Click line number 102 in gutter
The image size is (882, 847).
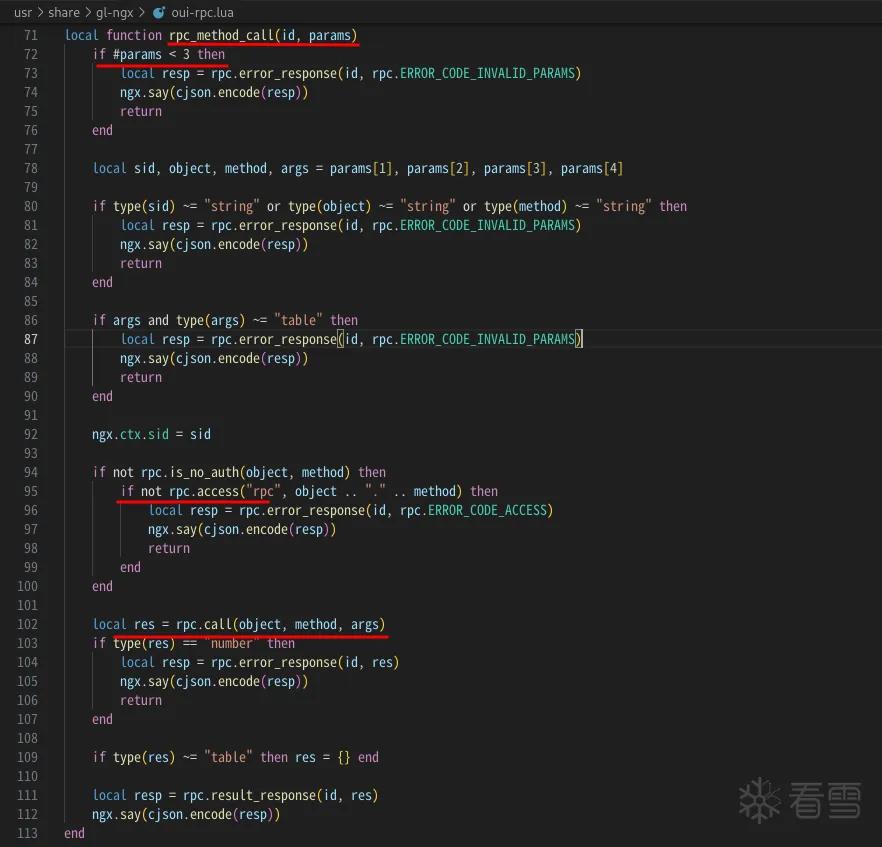point(28,624)
